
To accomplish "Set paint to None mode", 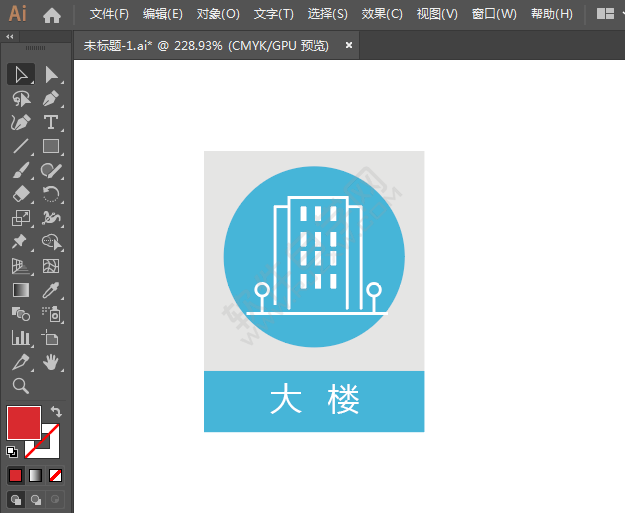I will click(56, 475).
